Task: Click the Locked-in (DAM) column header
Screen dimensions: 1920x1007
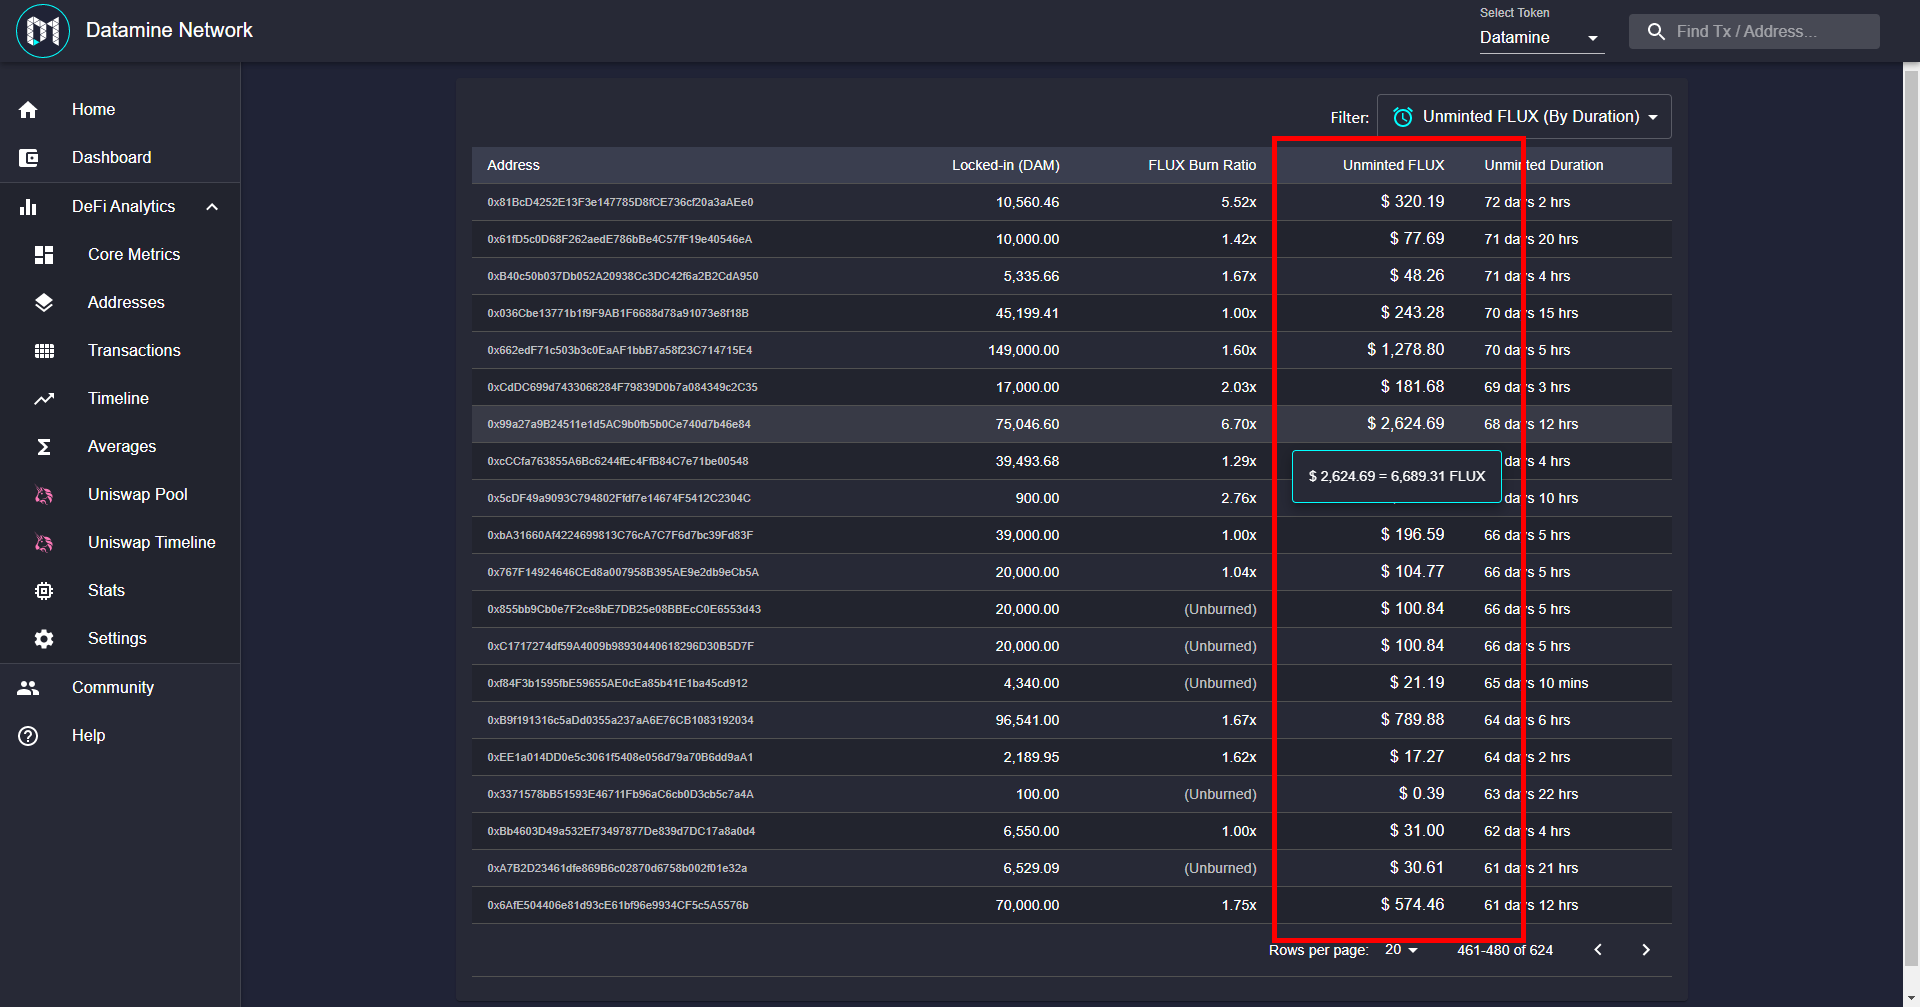Action: [x=1005, y=166]
